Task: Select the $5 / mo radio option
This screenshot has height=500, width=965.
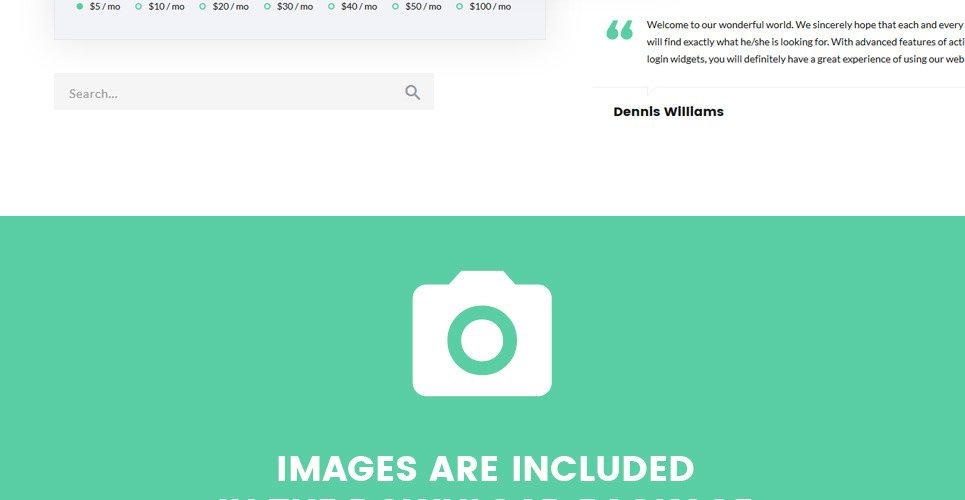Action: 80,6
